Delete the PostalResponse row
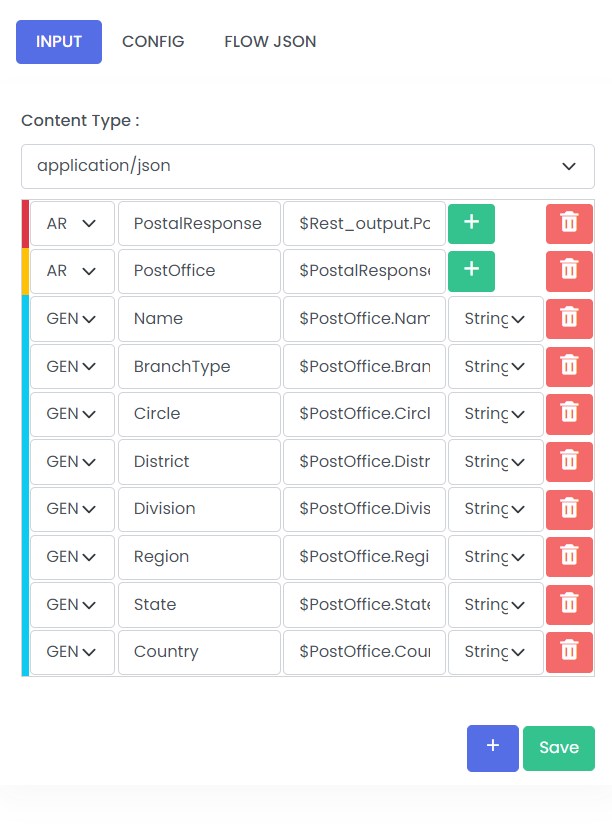The width and height of the screenshot is (612, 837). click(569, 223)
